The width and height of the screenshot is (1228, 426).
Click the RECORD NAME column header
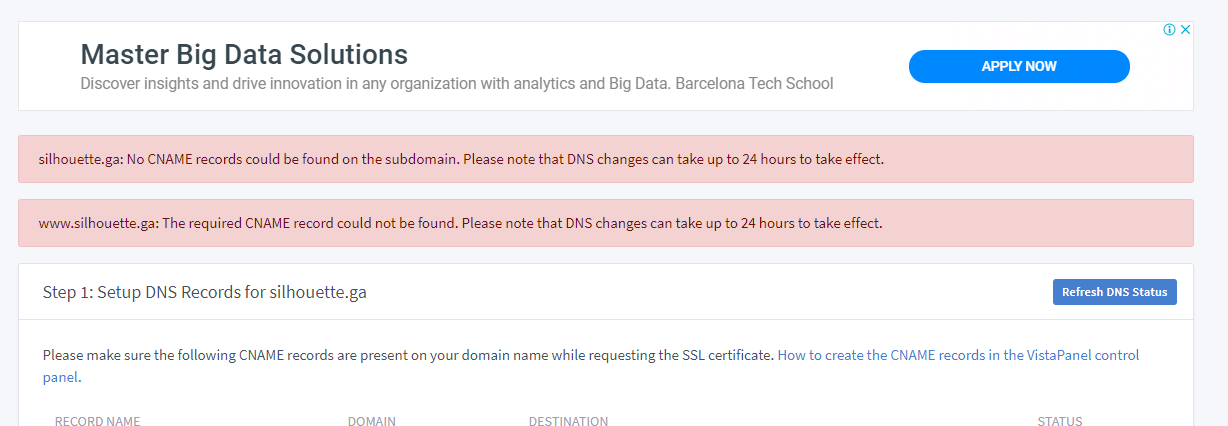(x=97, y=421)
